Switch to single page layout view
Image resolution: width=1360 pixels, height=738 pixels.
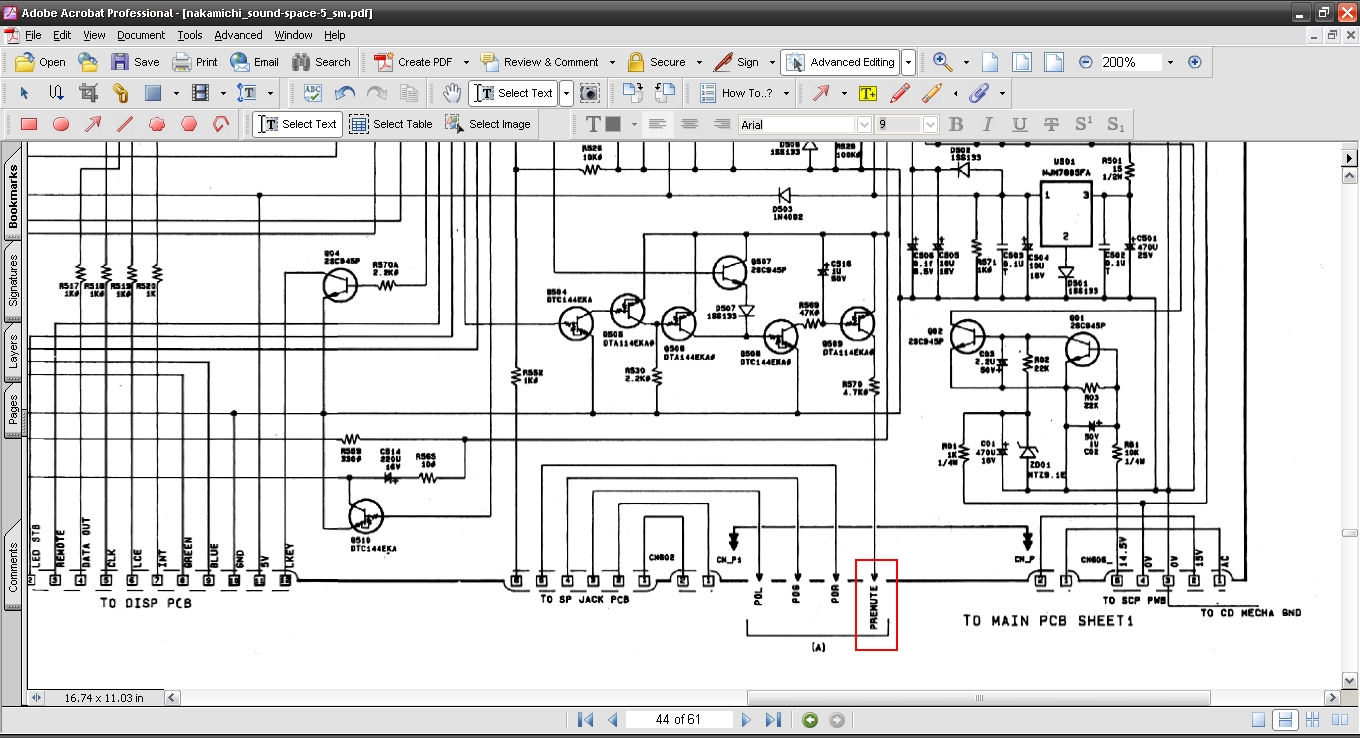point(1259,720)
